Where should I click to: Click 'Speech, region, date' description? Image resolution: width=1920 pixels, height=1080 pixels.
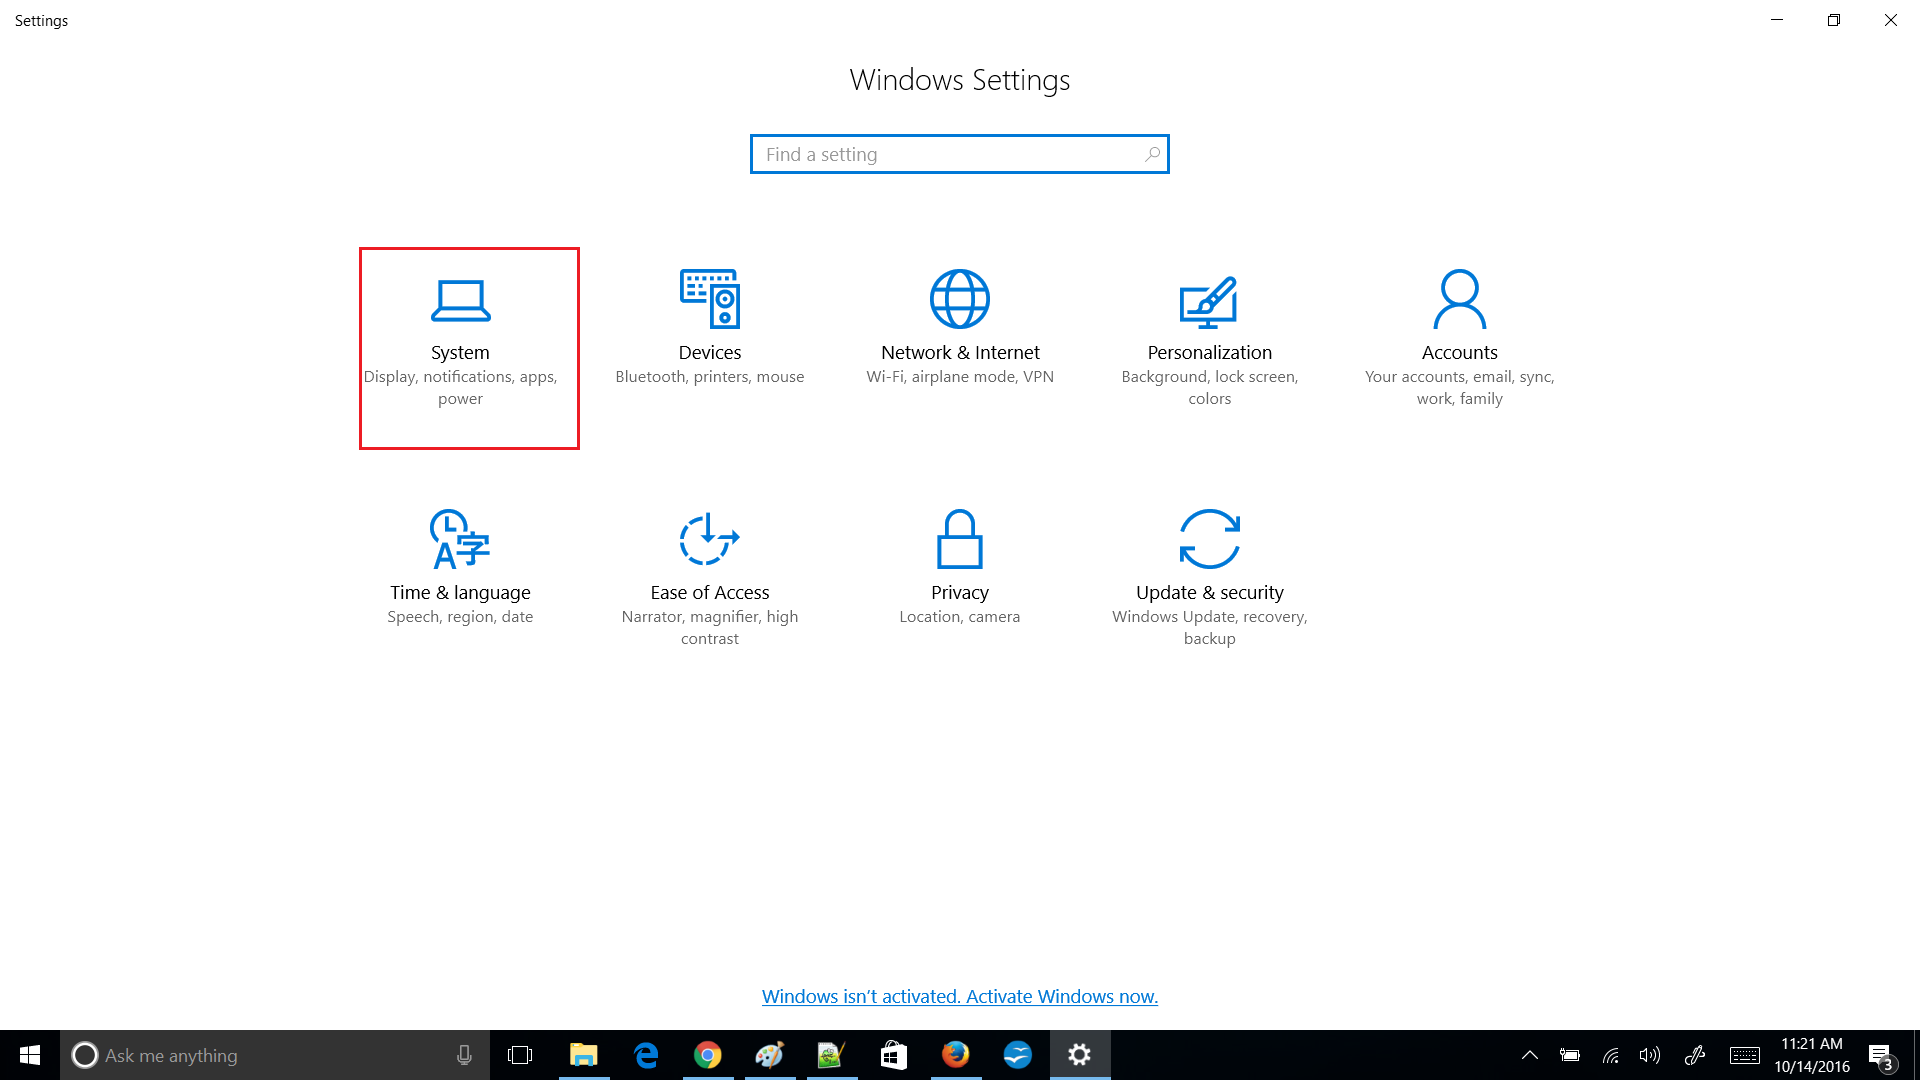[460, 616]
